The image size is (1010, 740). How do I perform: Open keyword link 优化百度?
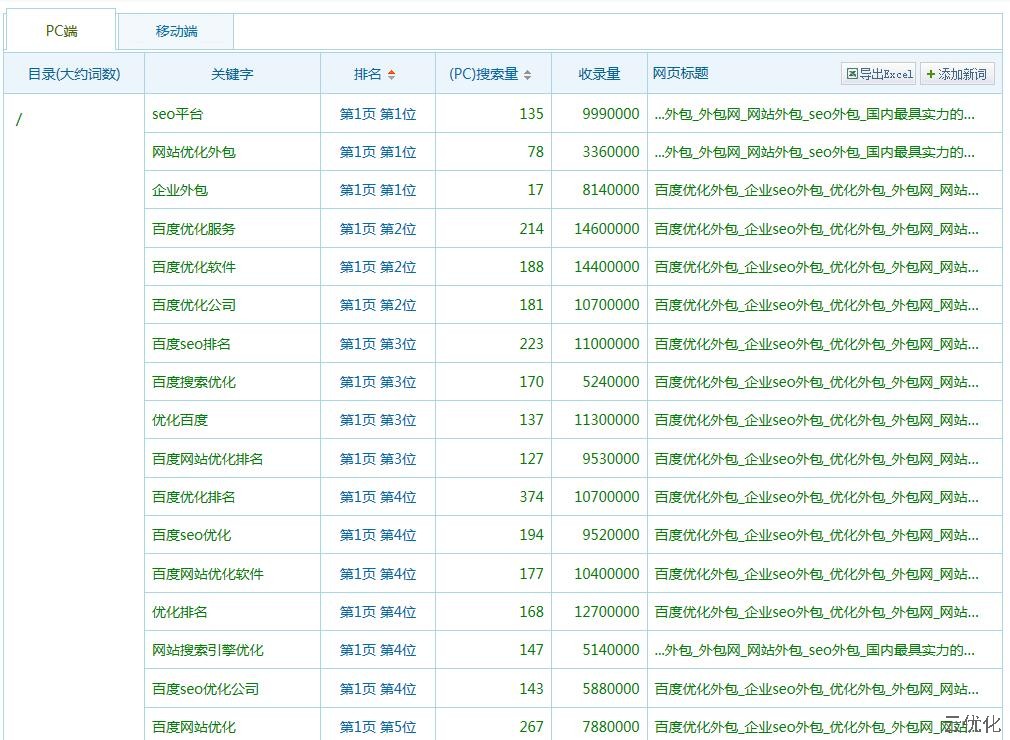coord(180,420)
